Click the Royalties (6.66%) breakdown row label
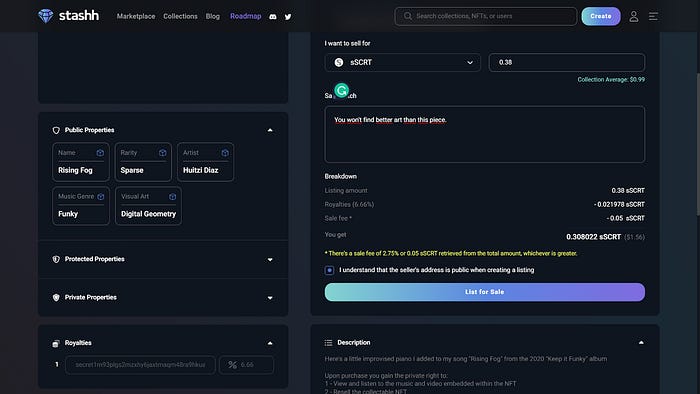 (x=349, y=204)
